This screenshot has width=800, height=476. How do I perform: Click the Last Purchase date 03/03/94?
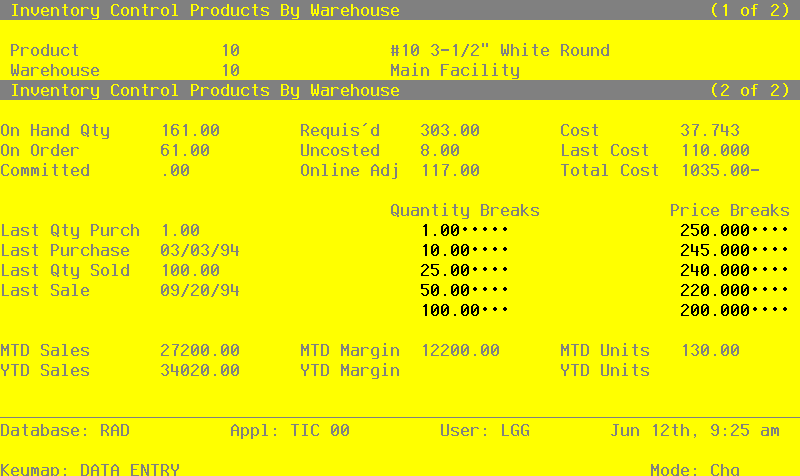click(200, 250)
